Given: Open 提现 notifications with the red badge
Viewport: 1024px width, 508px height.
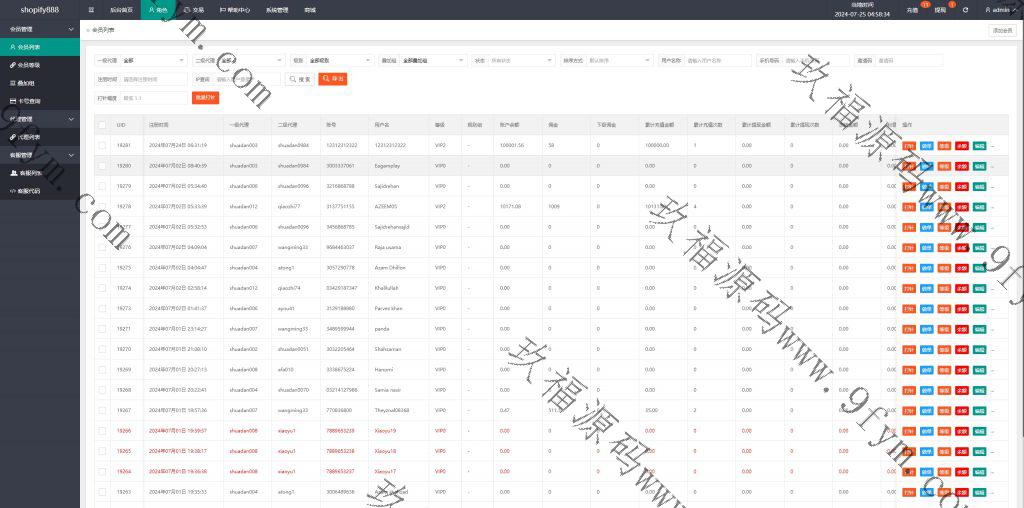Looking at the screenshot, I should point(939,9).
